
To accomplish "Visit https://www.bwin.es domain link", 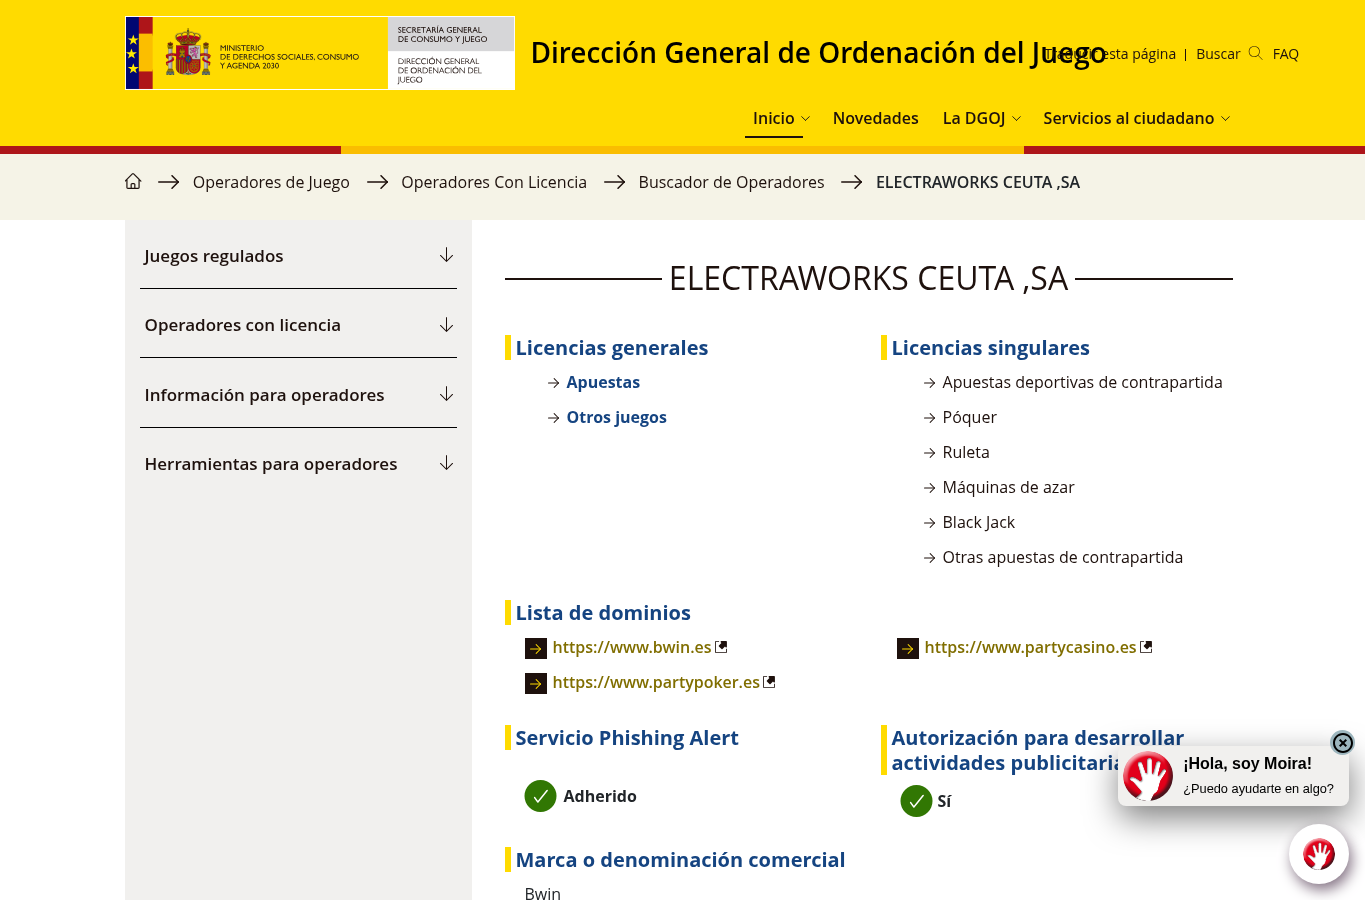I will 632,647.
